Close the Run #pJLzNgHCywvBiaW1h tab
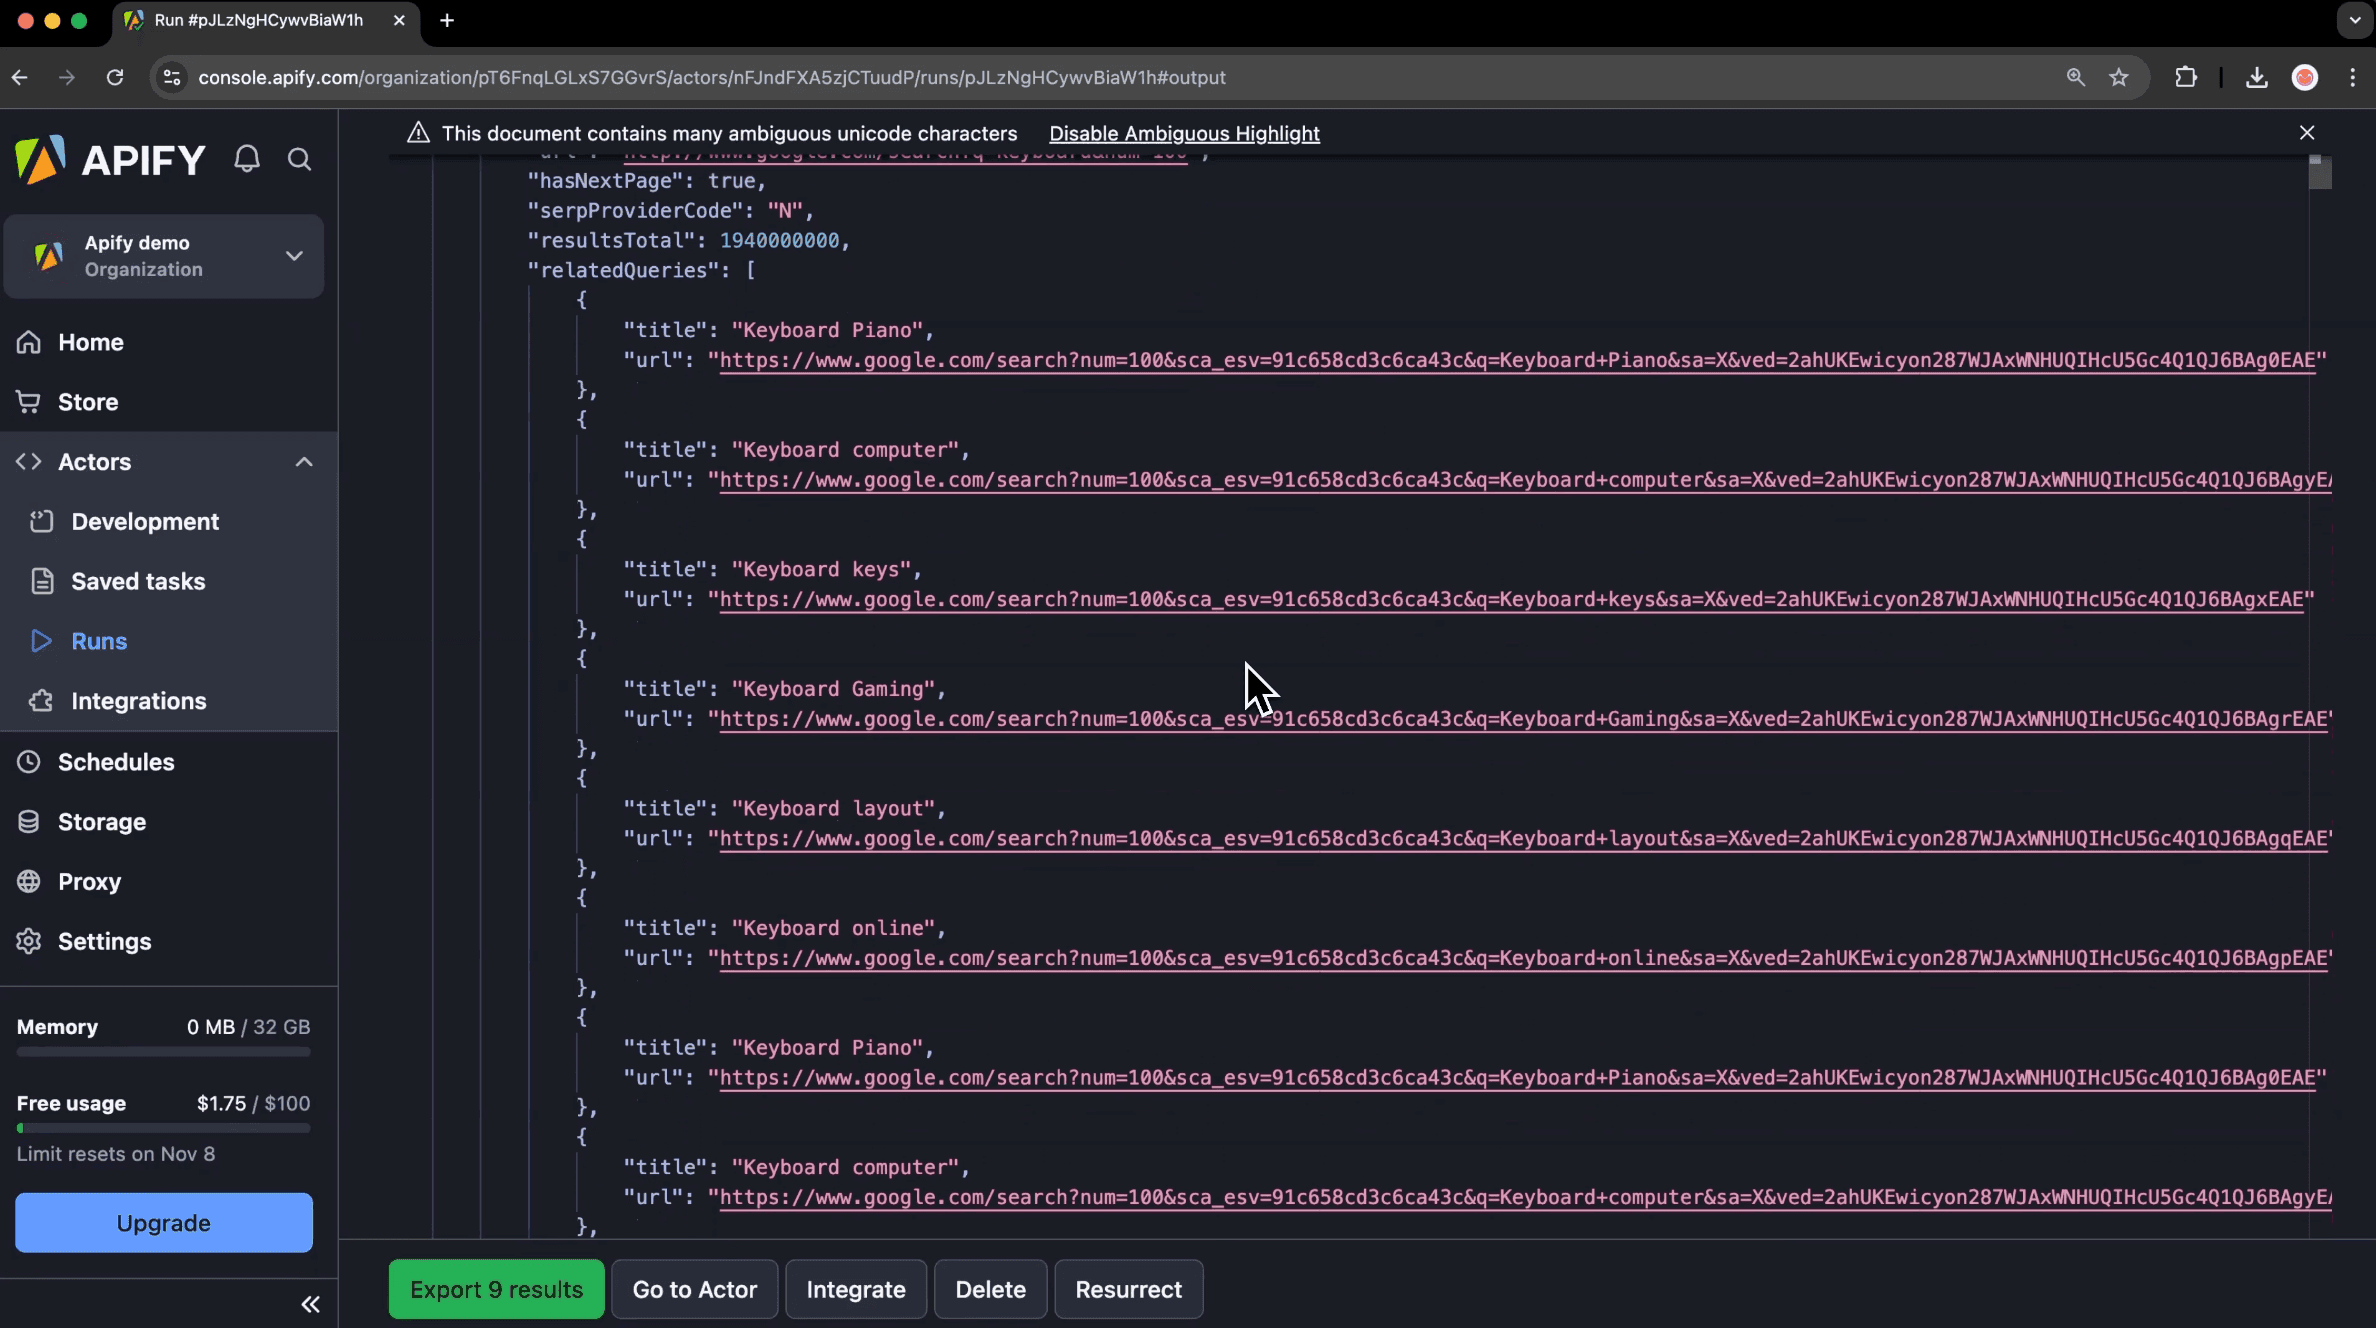This screenshot has width=2376, height=1328. [x=399, y=20]
